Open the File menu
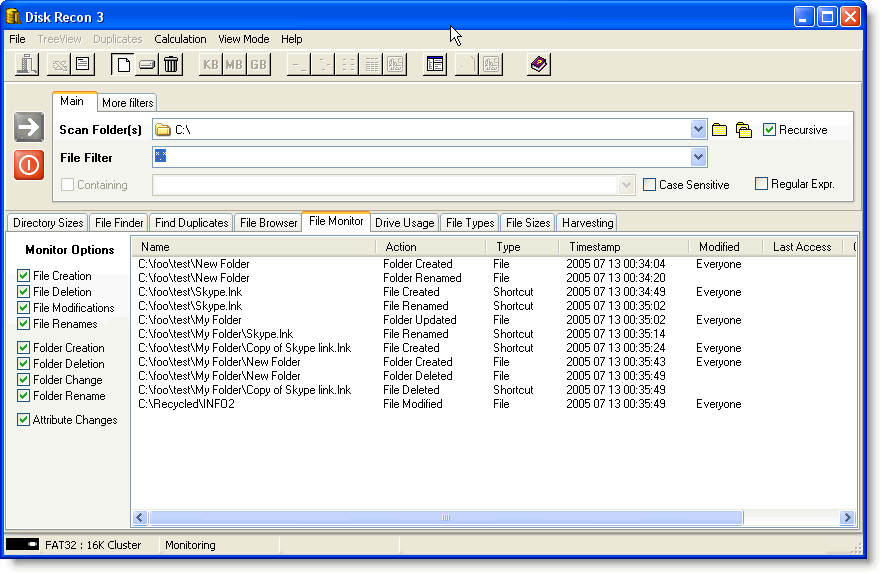882x574 pixels. tap(17, 39)
